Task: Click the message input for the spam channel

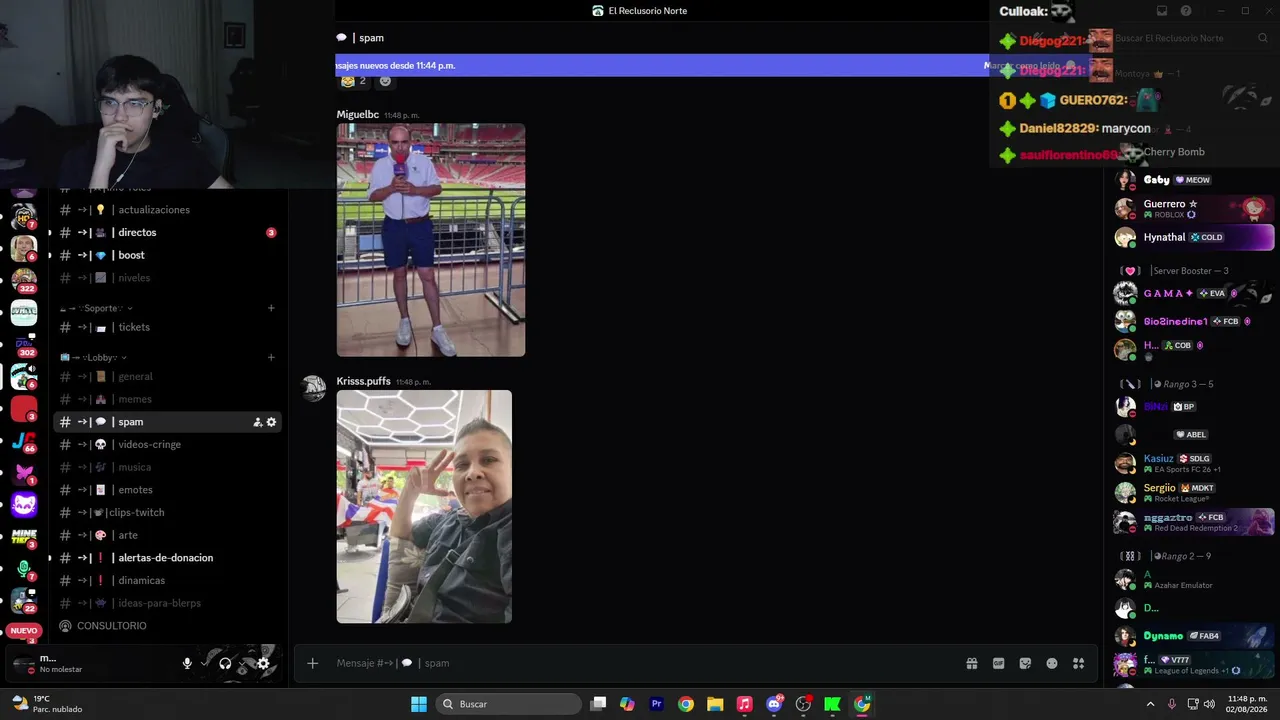Action: [640, 663]
